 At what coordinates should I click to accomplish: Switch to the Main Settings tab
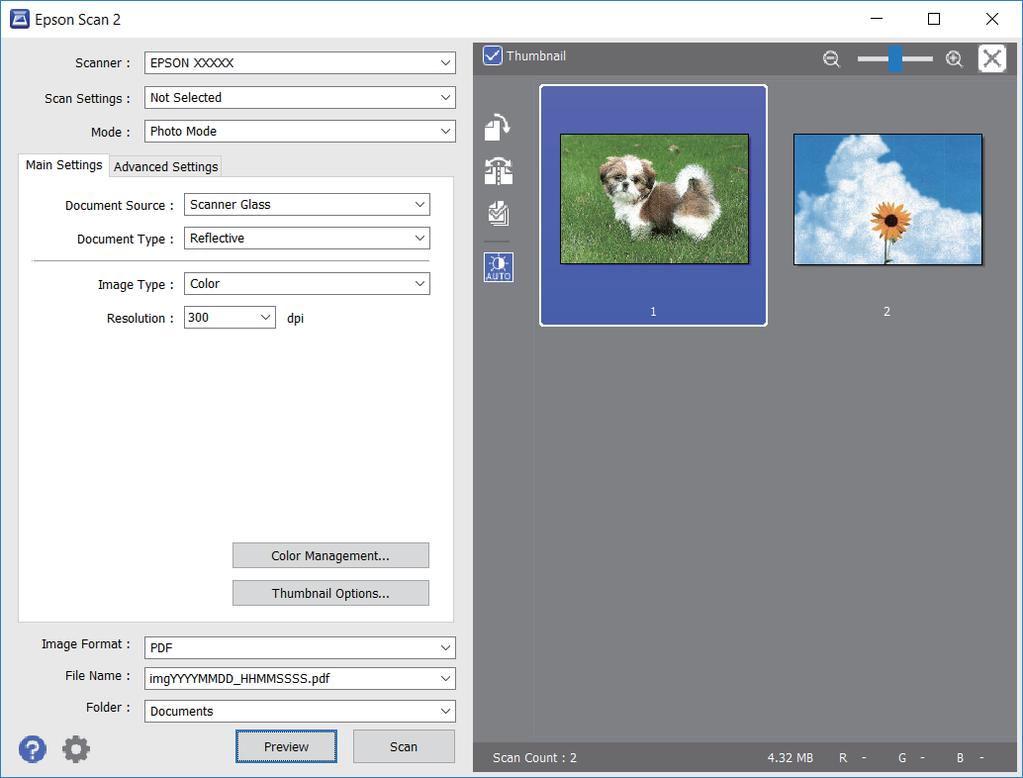pos(64,165)
